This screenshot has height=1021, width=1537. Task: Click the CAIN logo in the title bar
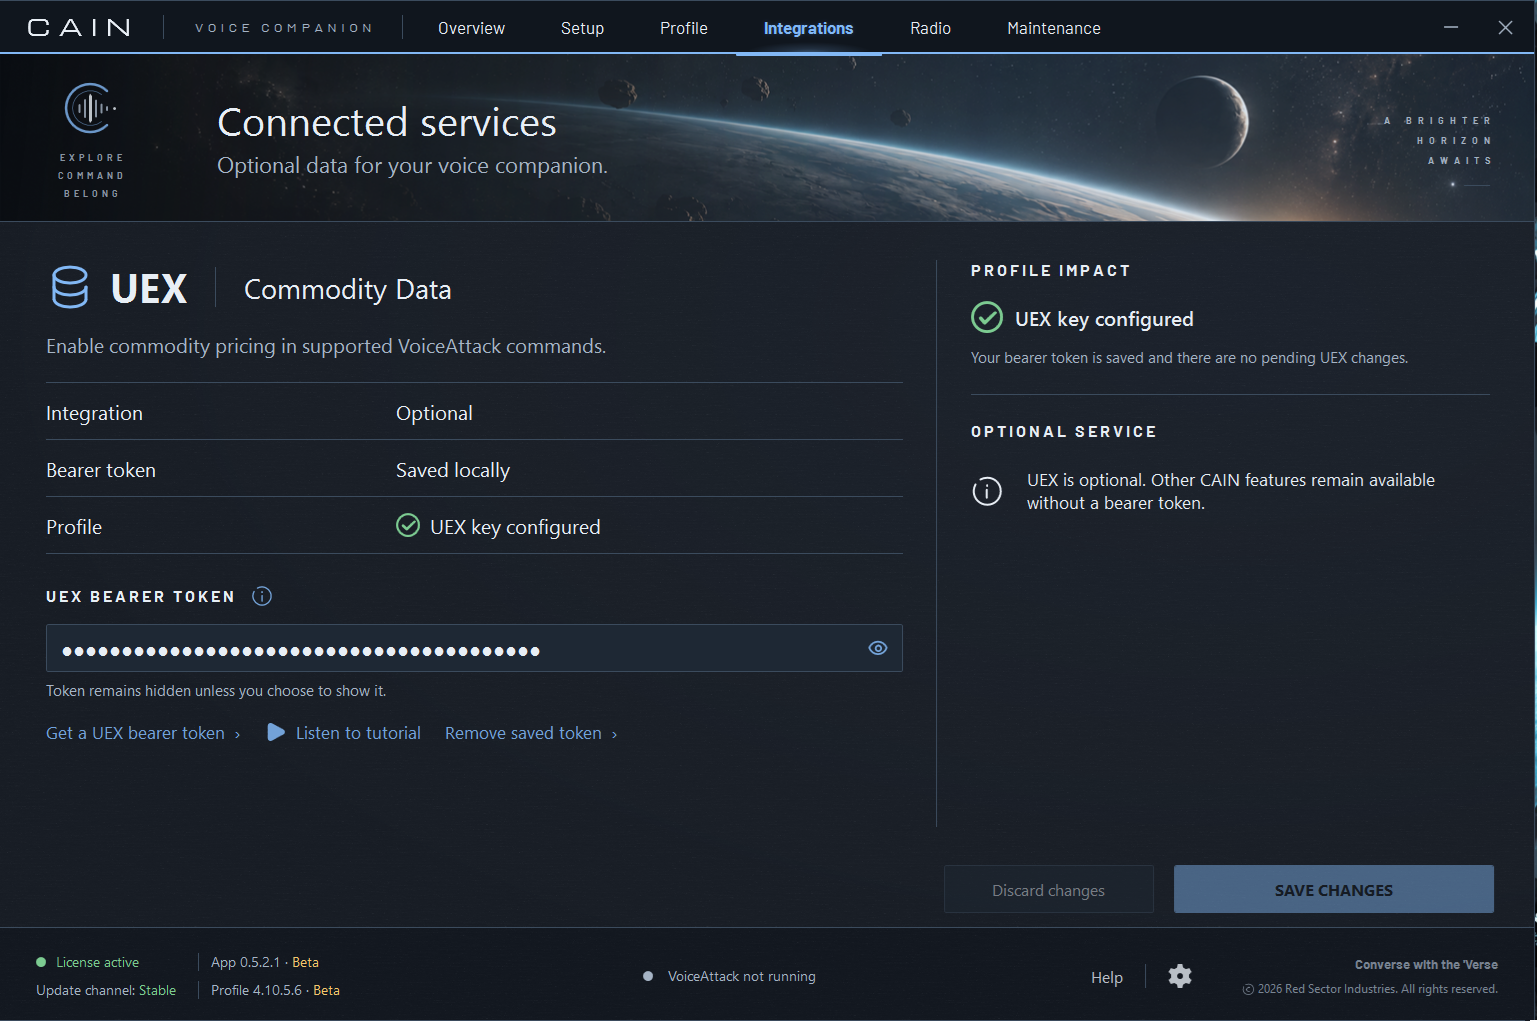tap(79, 28)
